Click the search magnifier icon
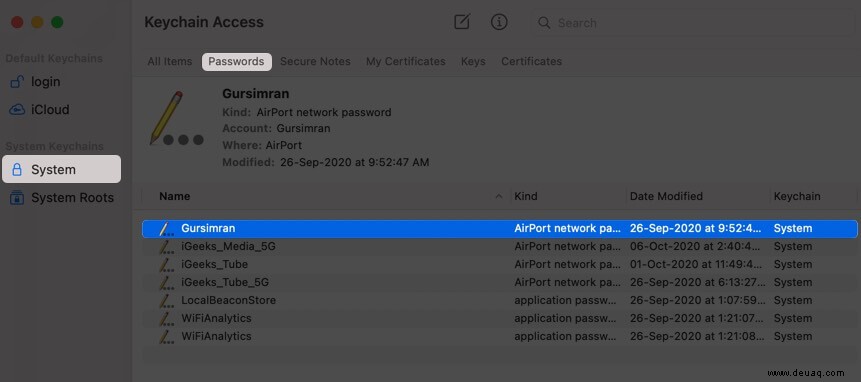The height and width of the screenshot is (382, 861). 544,23
